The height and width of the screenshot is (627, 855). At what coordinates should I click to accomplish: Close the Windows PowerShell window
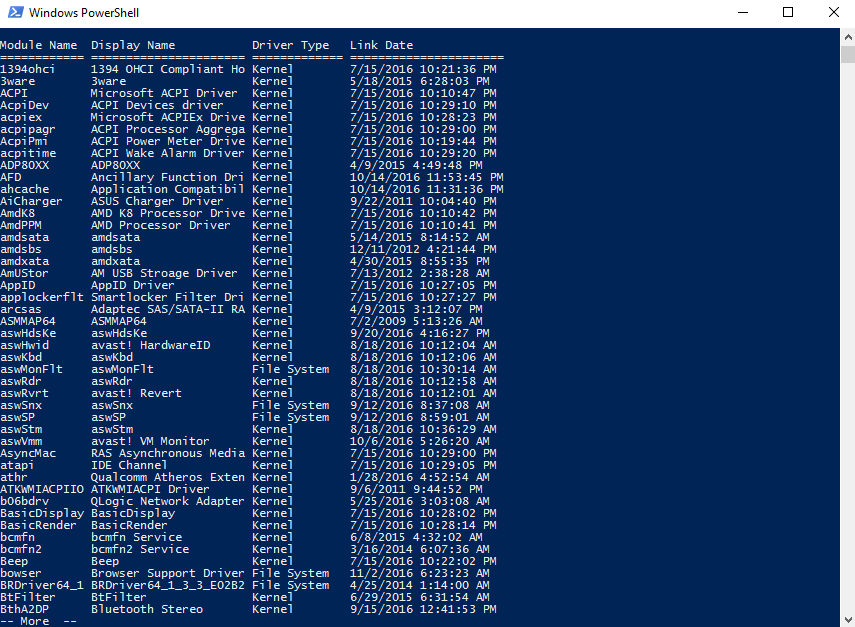coord(833,13)
